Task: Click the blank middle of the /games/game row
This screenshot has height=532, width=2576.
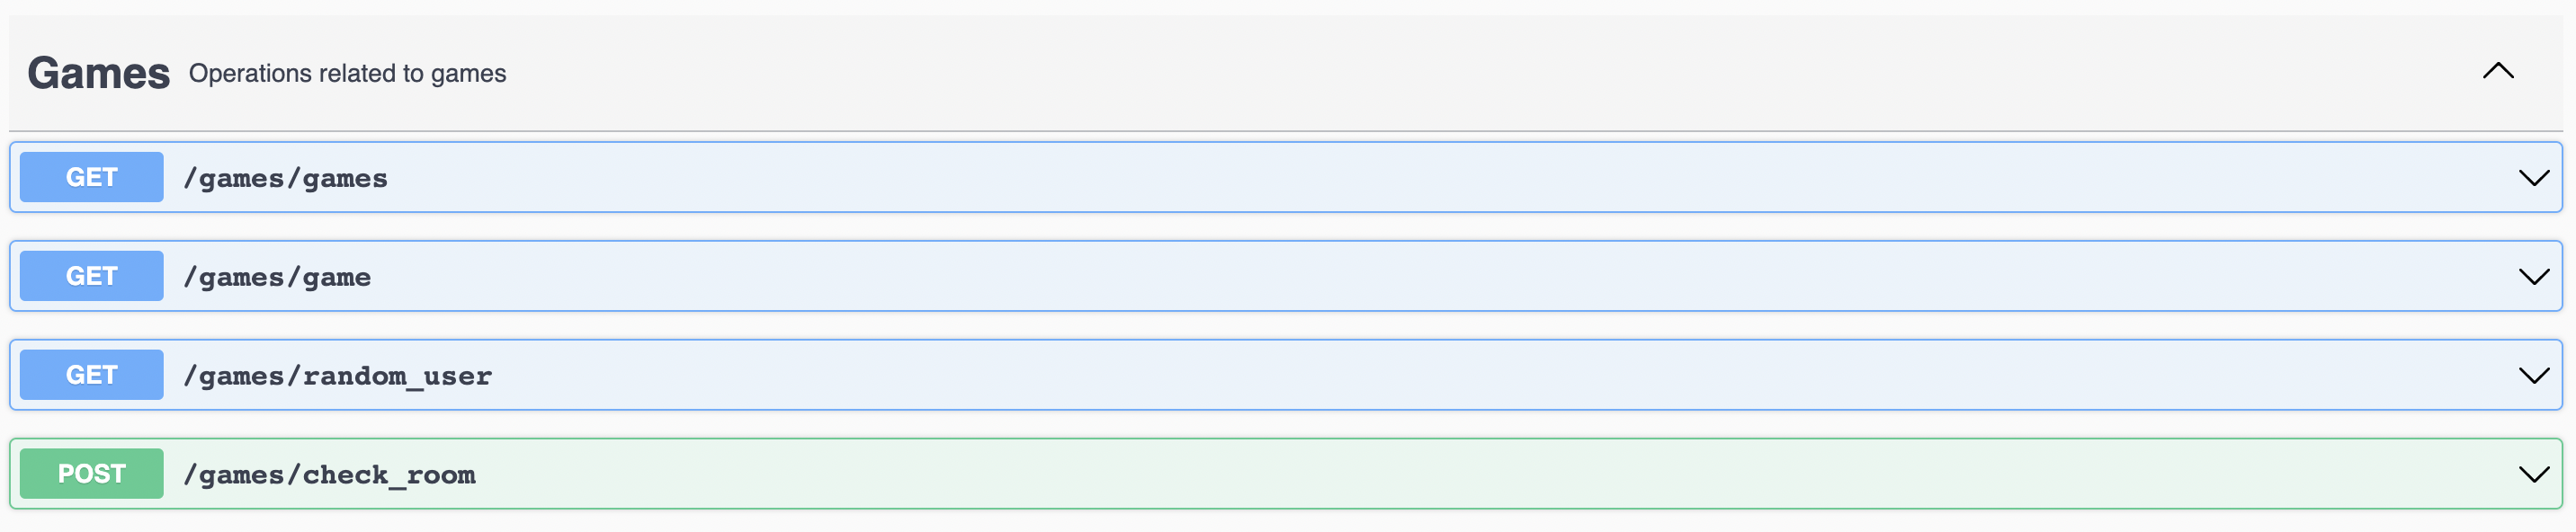Action: [x=1400, y=277]
